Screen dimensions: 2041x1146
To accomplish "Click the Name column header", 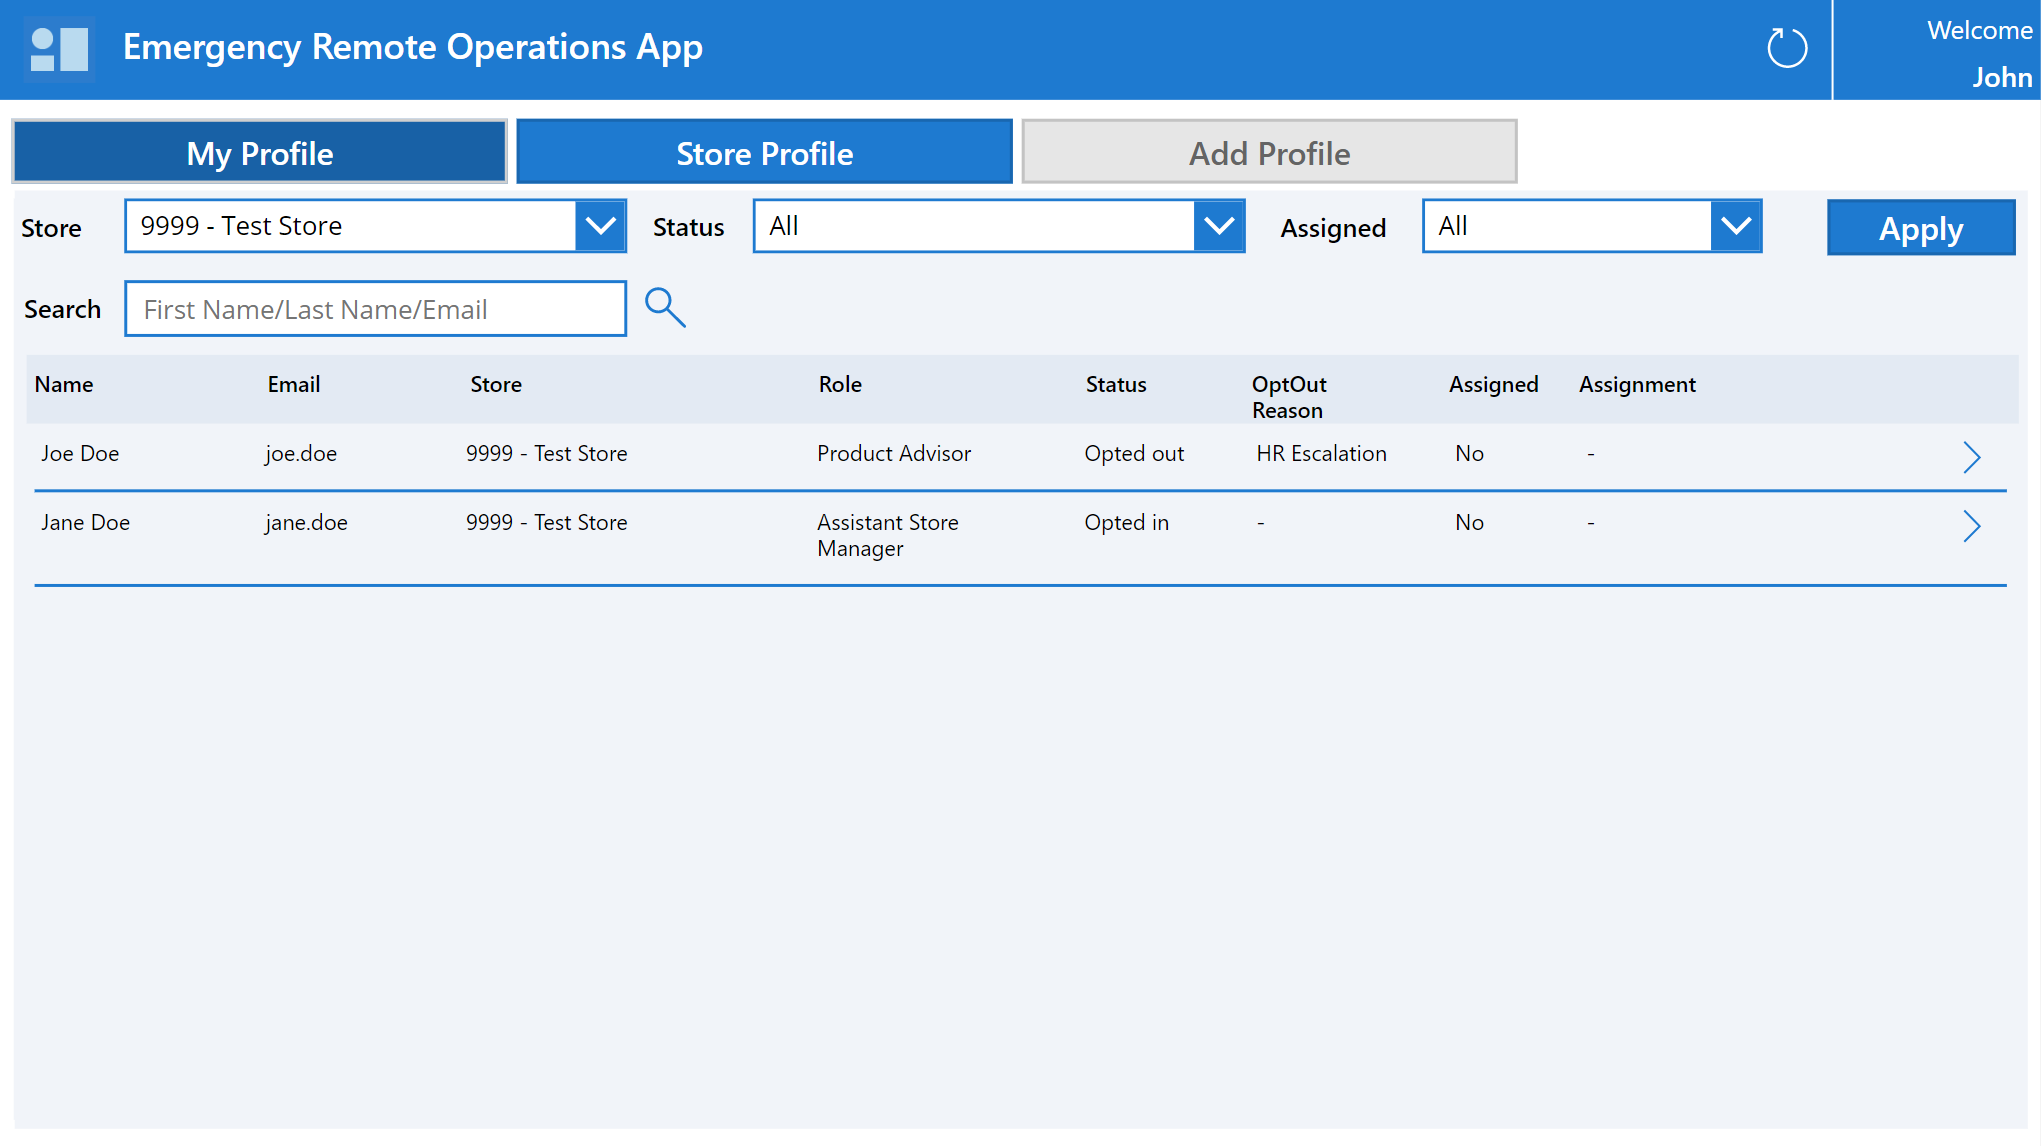I will coord(64,384).
